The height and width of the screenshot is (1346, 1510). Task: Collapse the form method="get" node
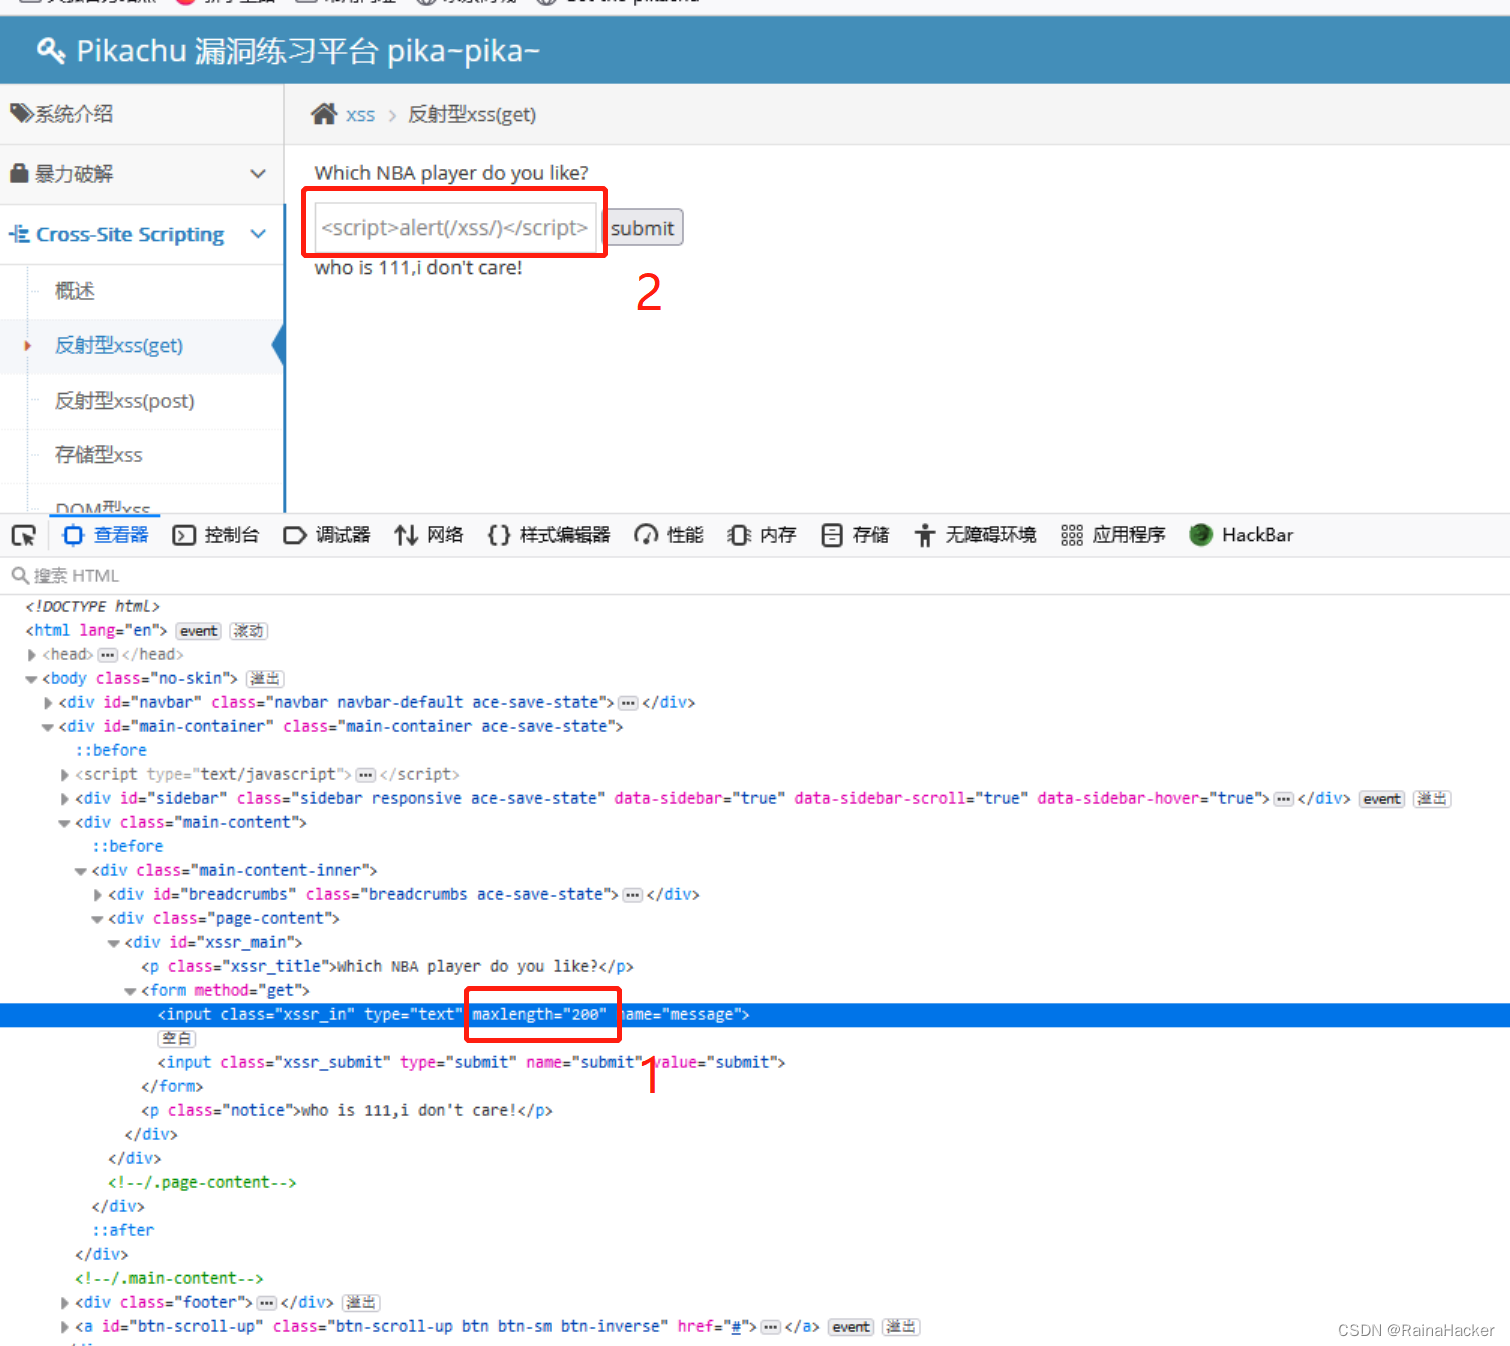click(x=131, y=991)
